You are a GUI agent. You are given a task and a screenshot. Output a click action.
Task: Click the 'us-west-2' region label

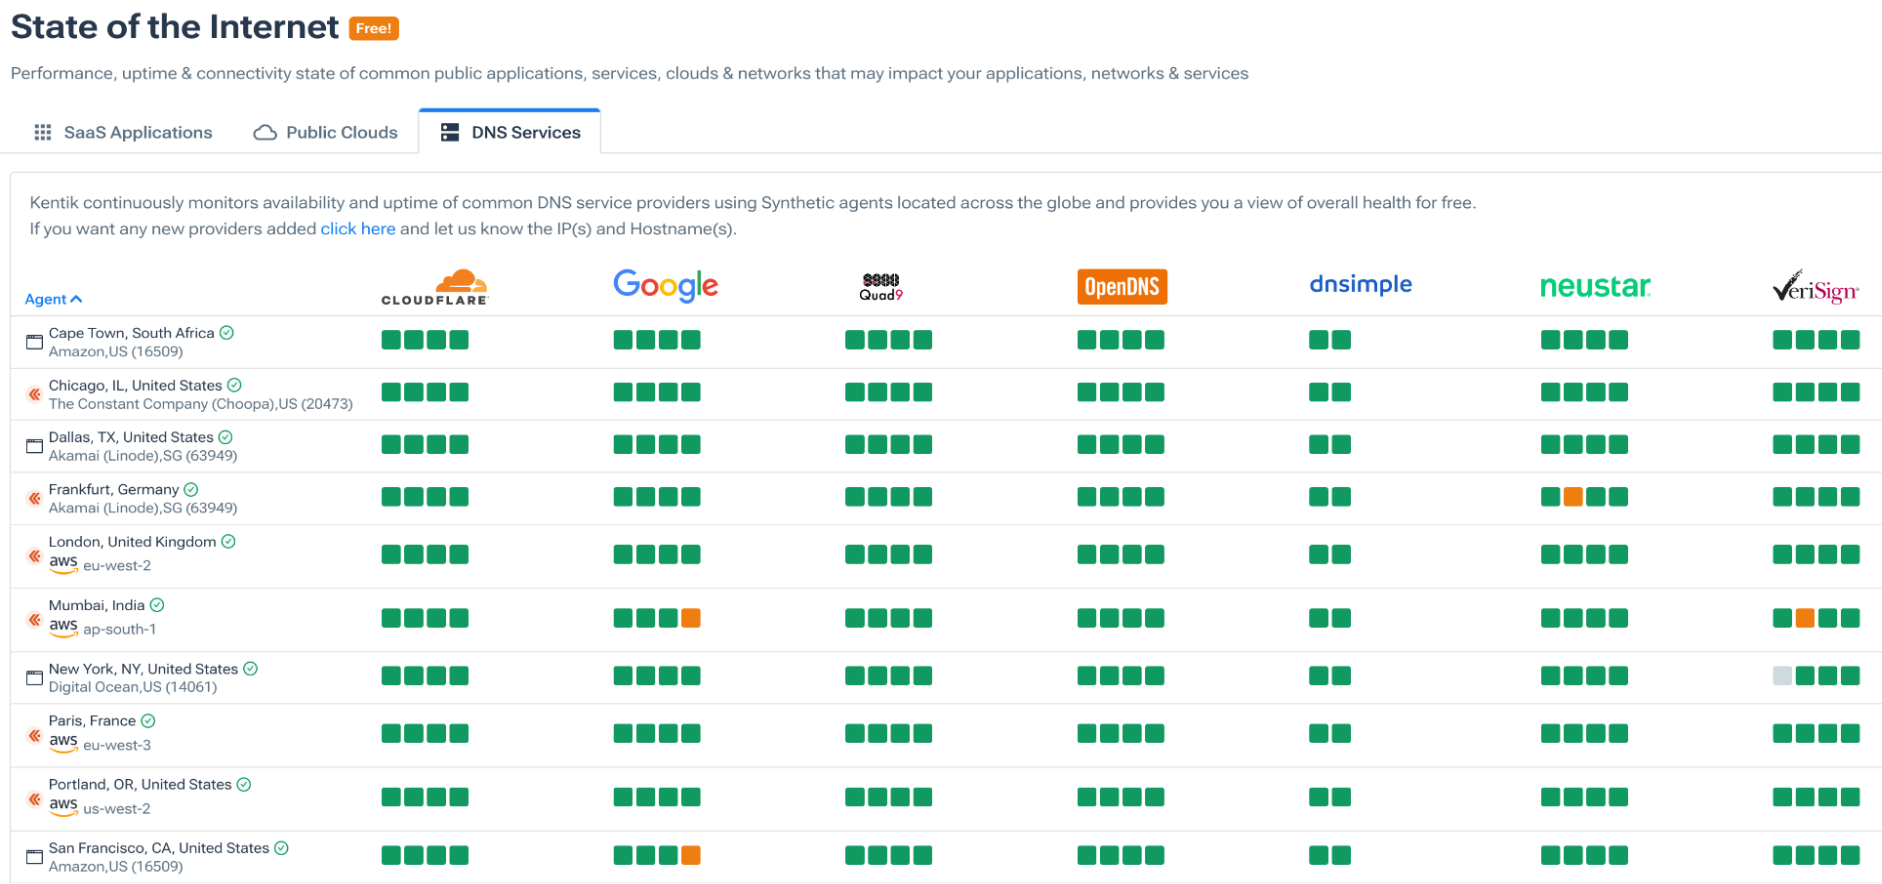pos(117,809)
